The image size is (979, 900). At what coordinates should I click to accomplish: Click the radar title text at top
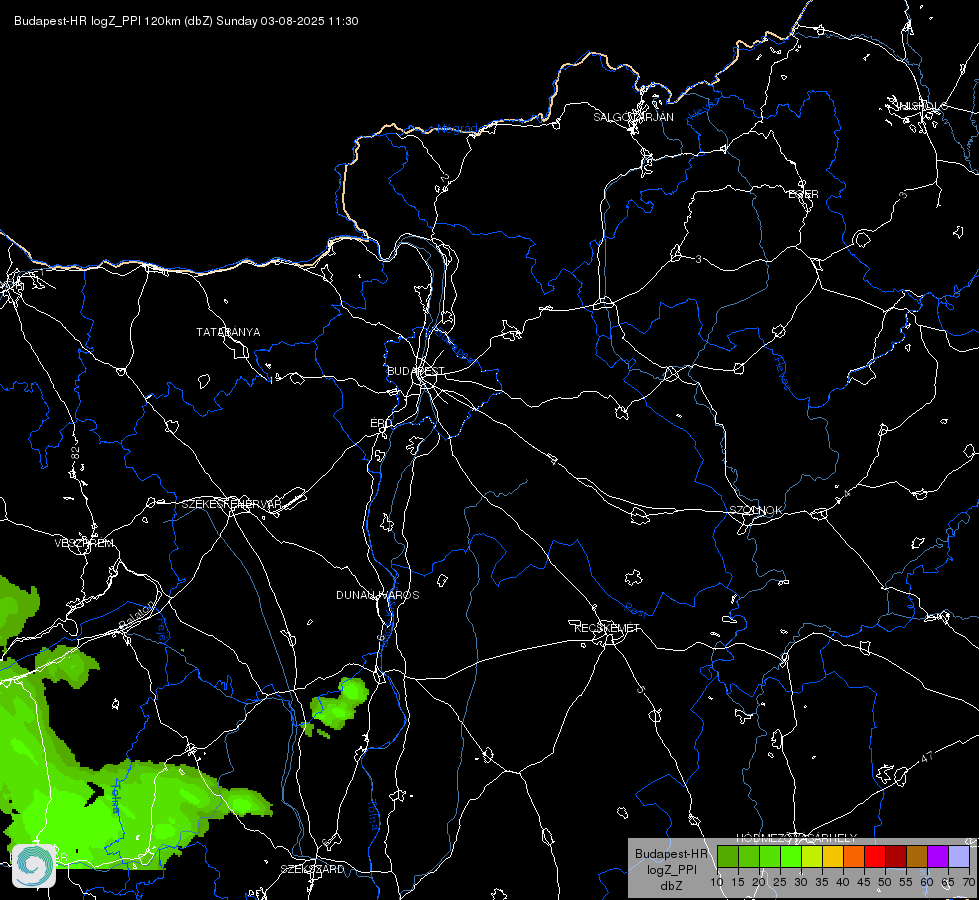pos(186,21)
